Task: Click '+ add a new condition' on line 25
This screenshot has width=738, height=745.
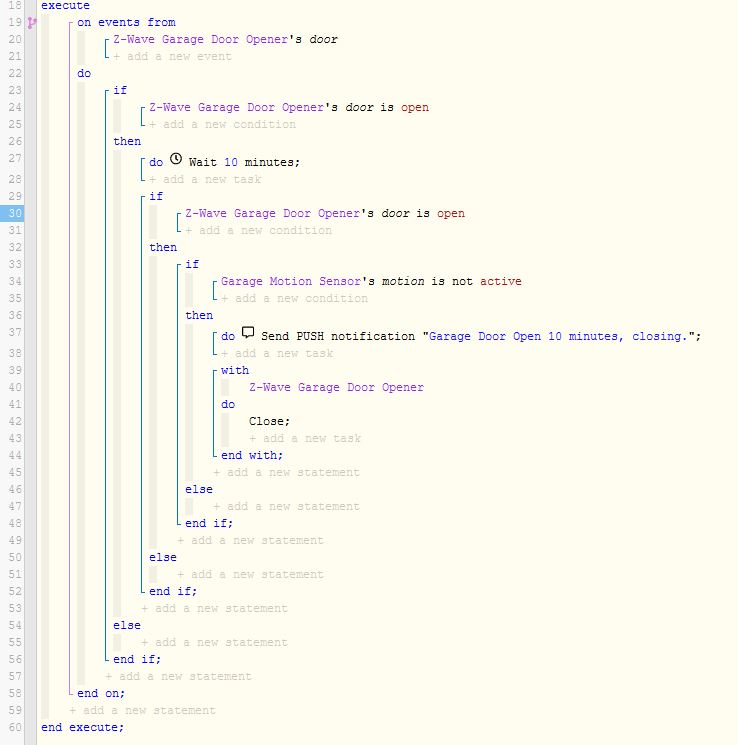Action: pyautogui.click(x=222, y=124)
